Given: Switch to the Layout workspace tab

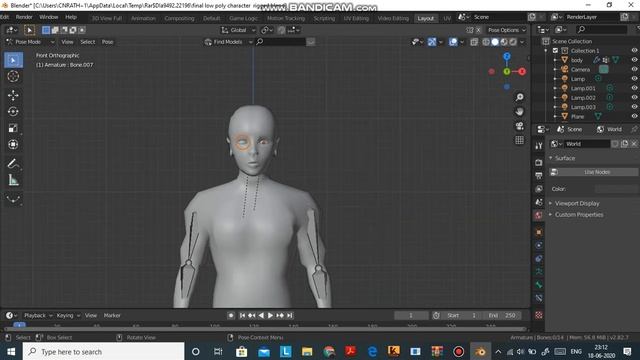Looking at the screenshot, I should (425, 18).
